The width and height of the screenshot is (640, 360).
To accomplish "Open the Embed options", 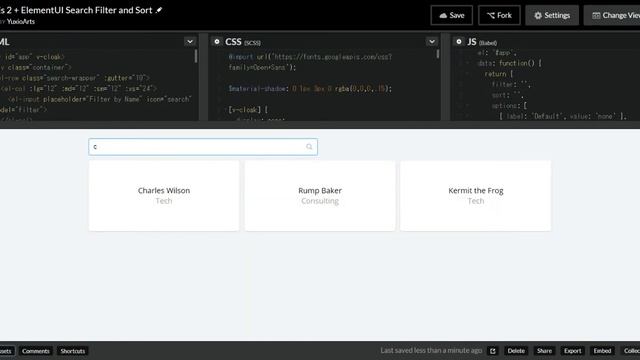I will pyautogui.click(x=602, y=351).
